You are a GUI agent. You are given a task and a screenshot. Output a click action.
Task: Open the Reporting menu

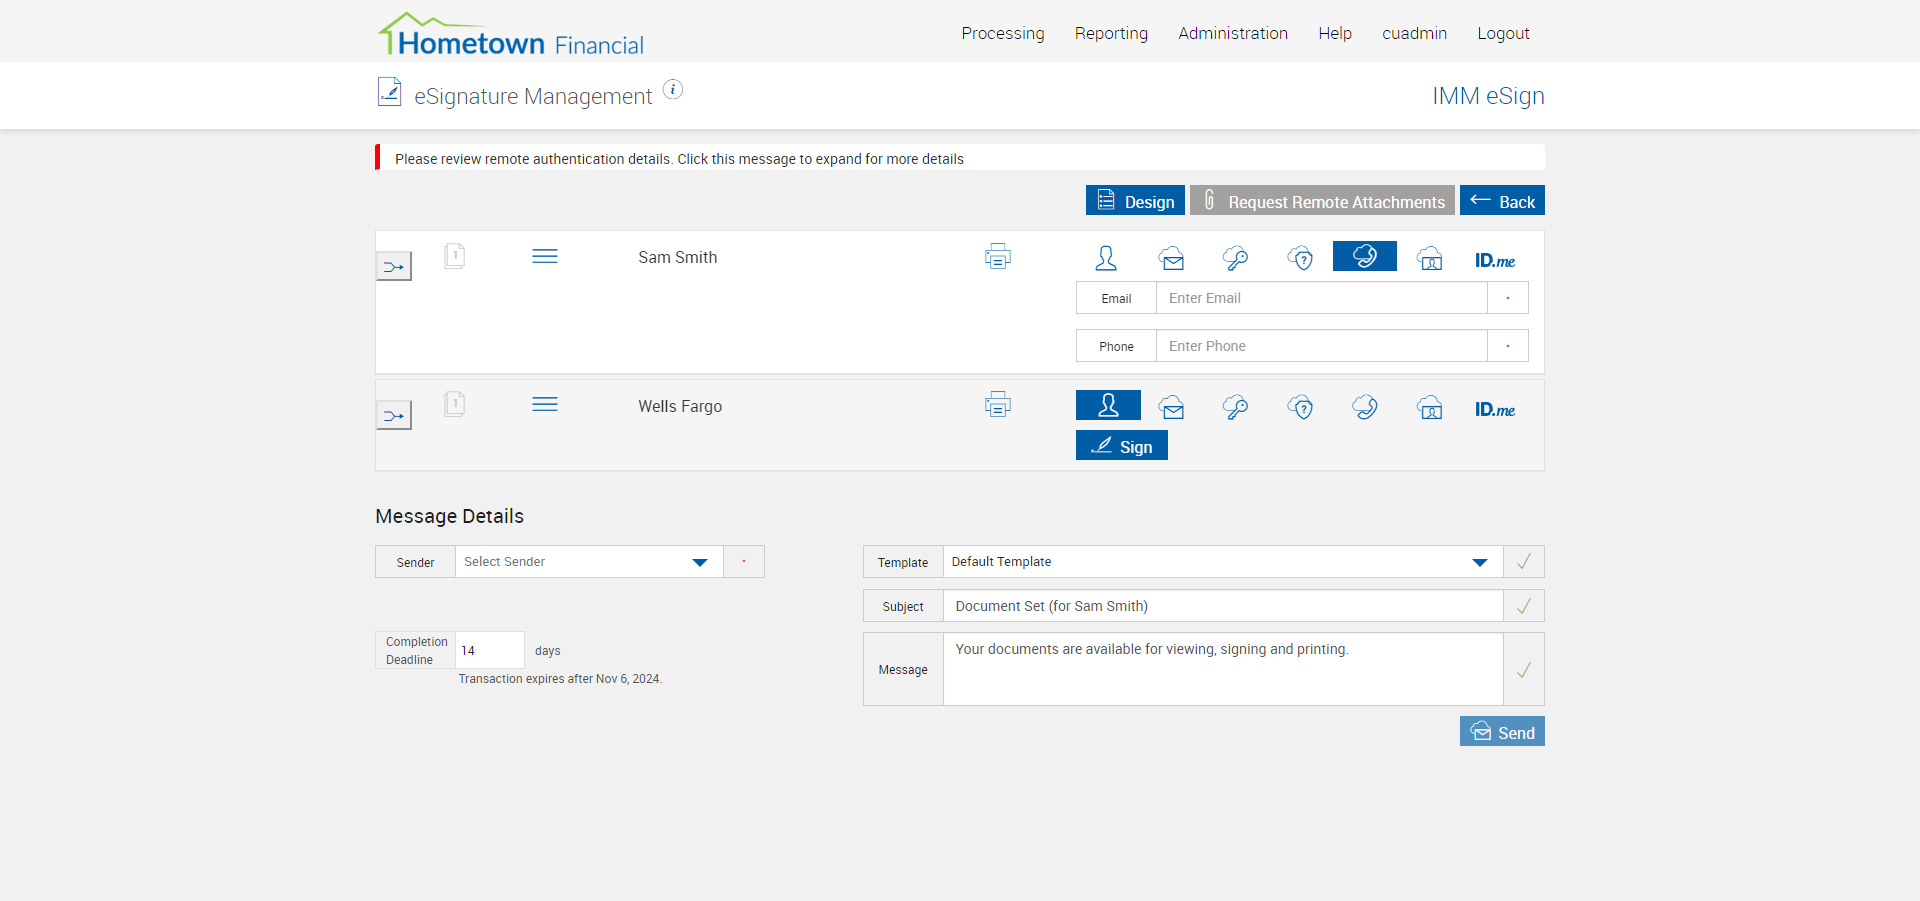coord(1111,33)
